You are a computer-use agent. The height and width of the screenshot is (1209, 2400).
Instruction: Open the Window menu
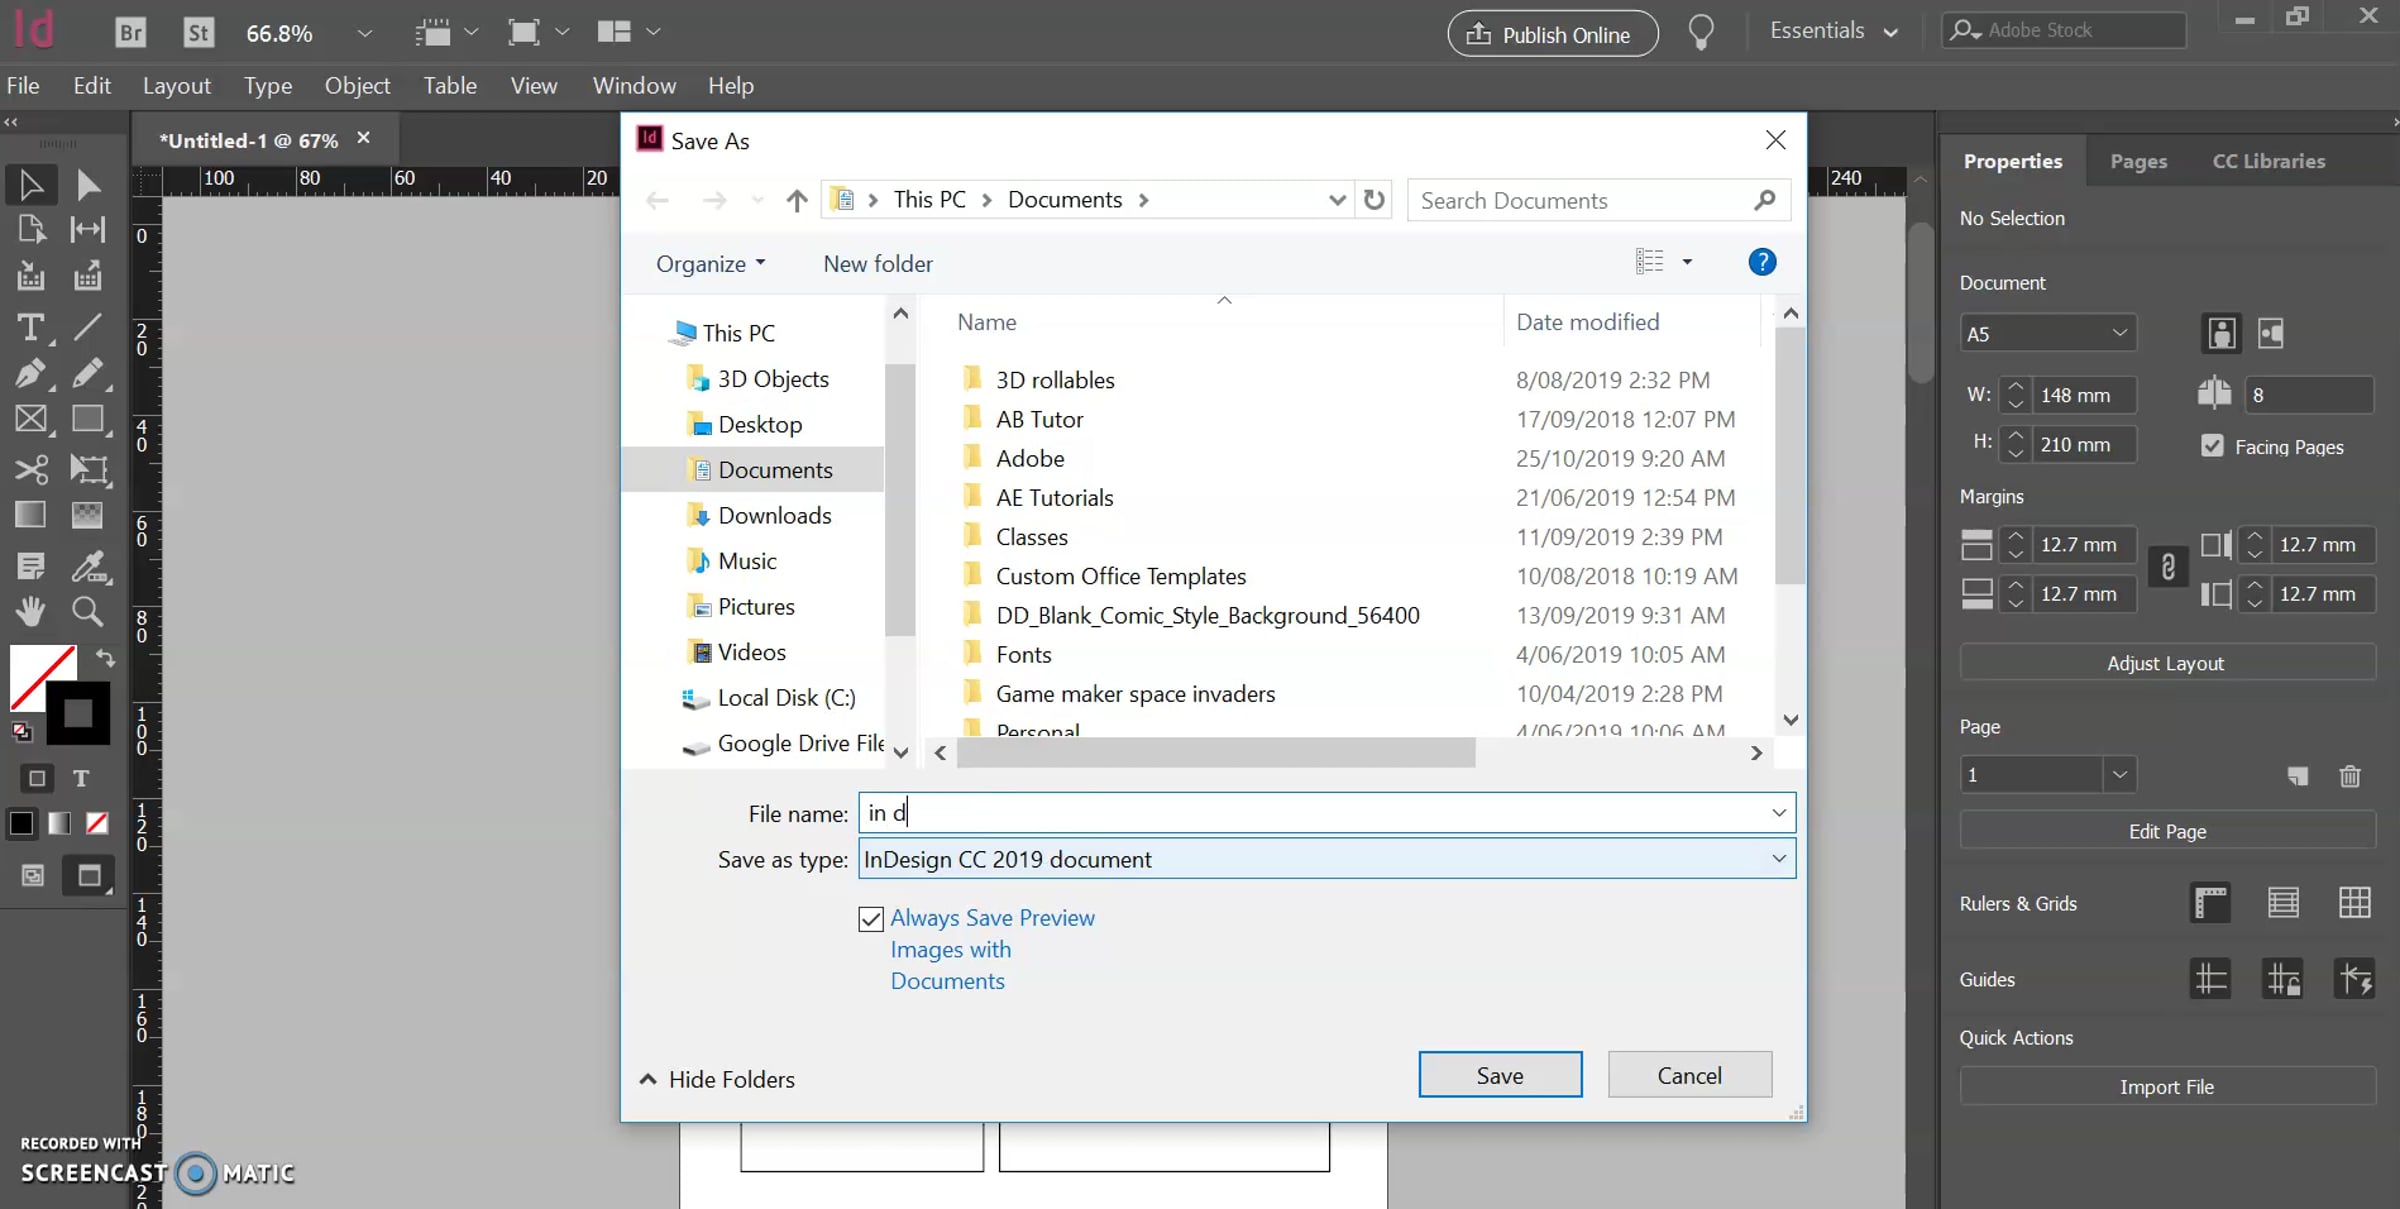[634, 86]
